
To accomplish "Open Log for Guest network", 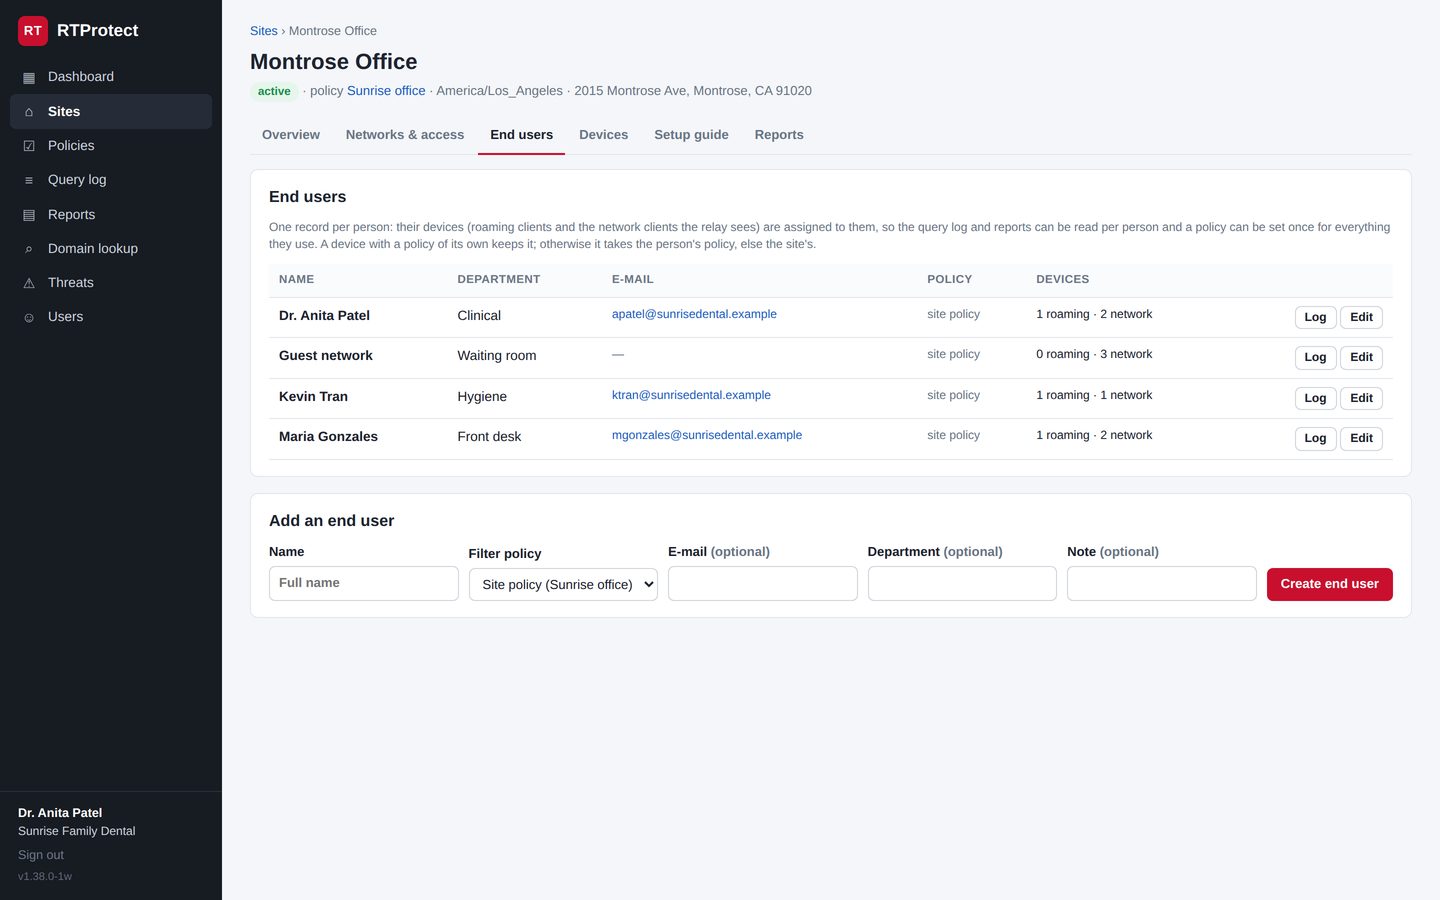I will point(1316,357).
